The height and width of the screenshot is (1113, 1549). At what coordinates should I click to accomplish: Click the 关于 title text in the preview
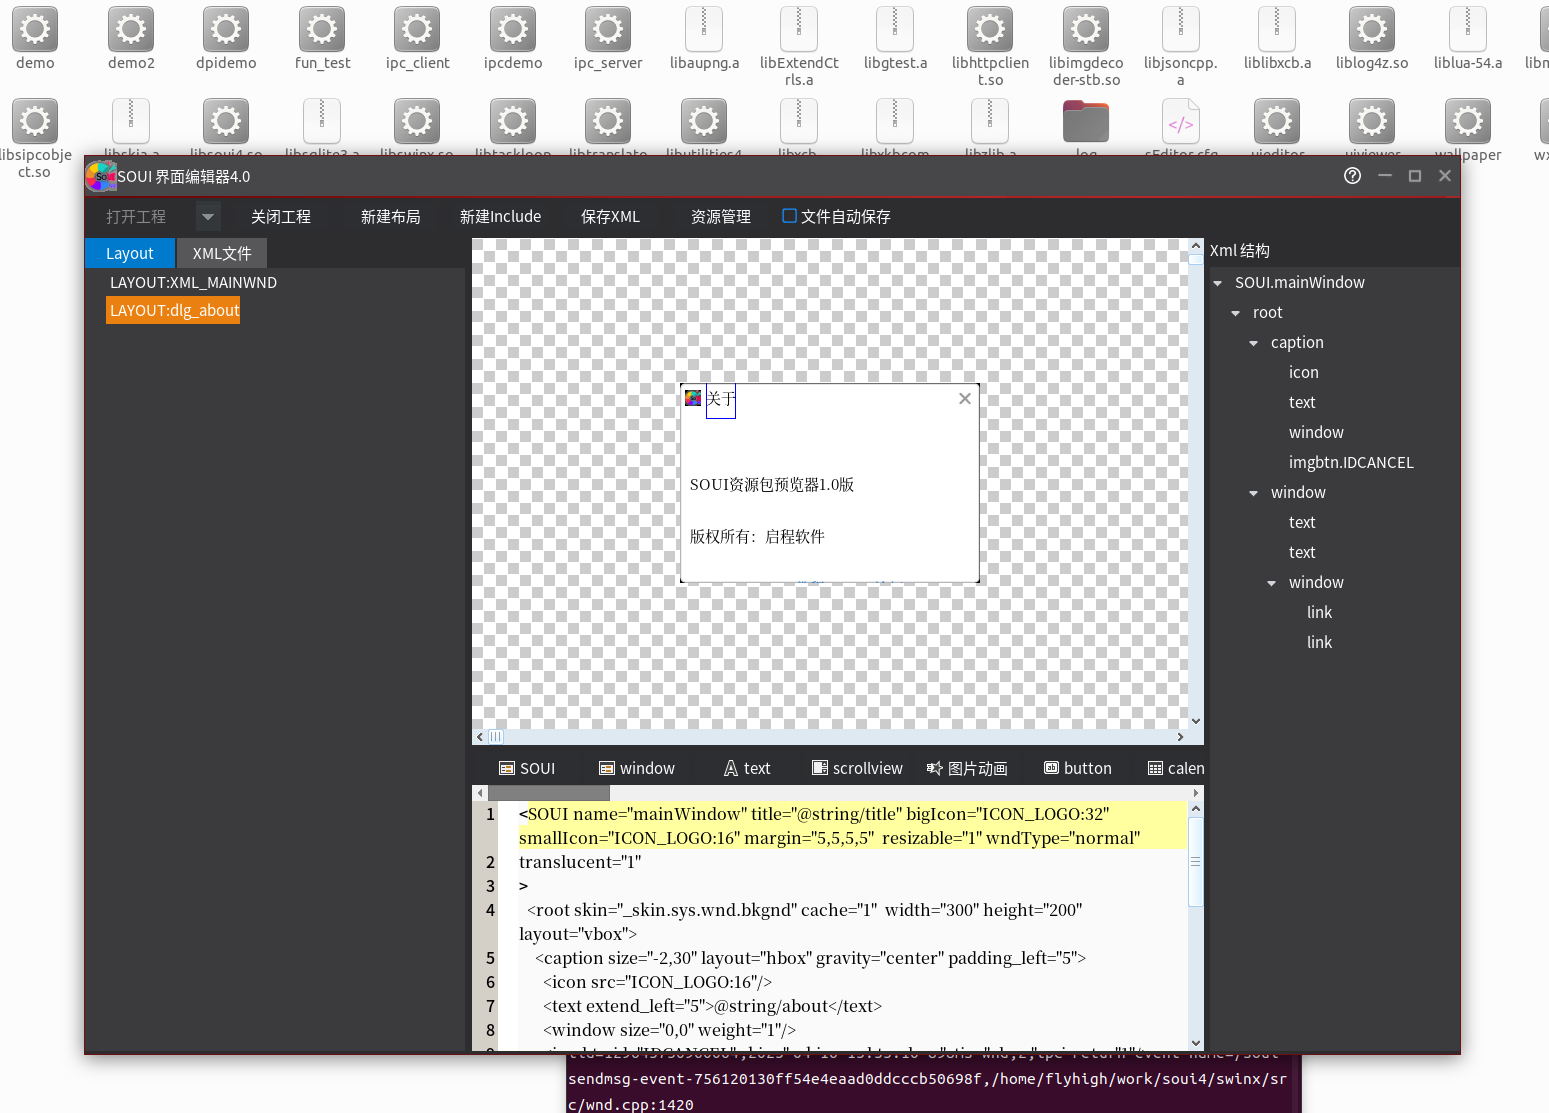[721, 399]
